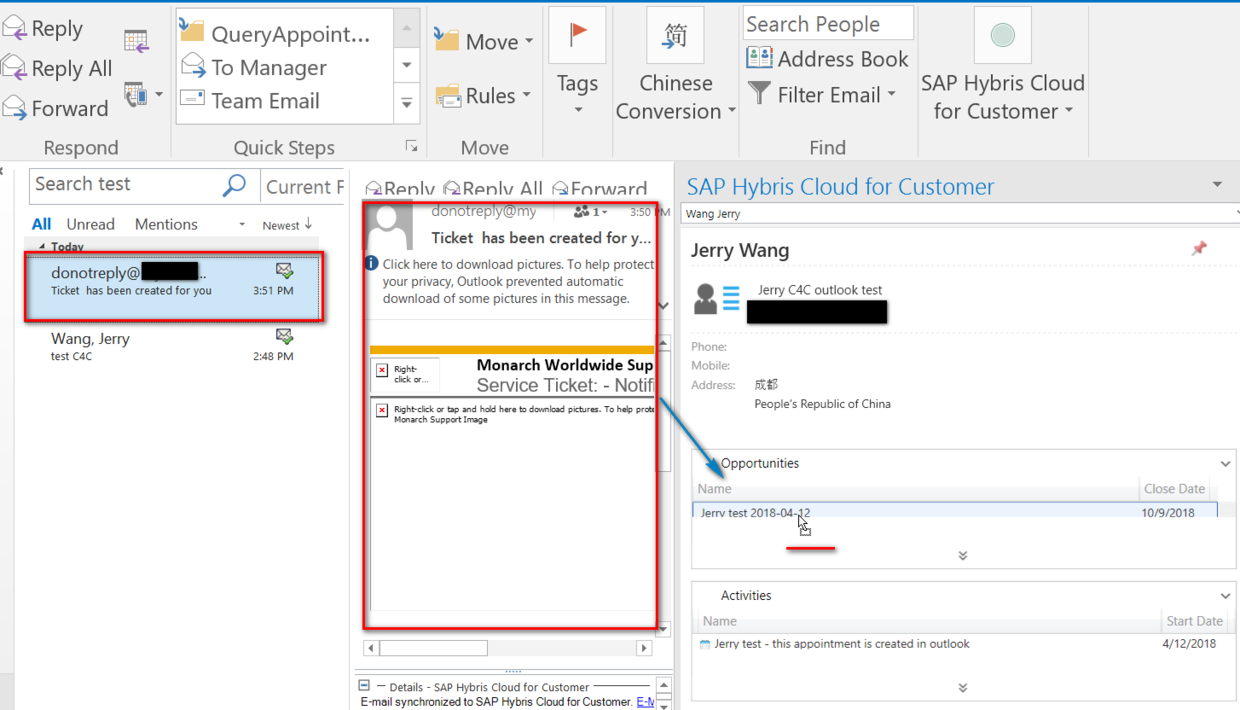
Task: Click the pin icon next to Jerry Wang
Action: 1199,249
